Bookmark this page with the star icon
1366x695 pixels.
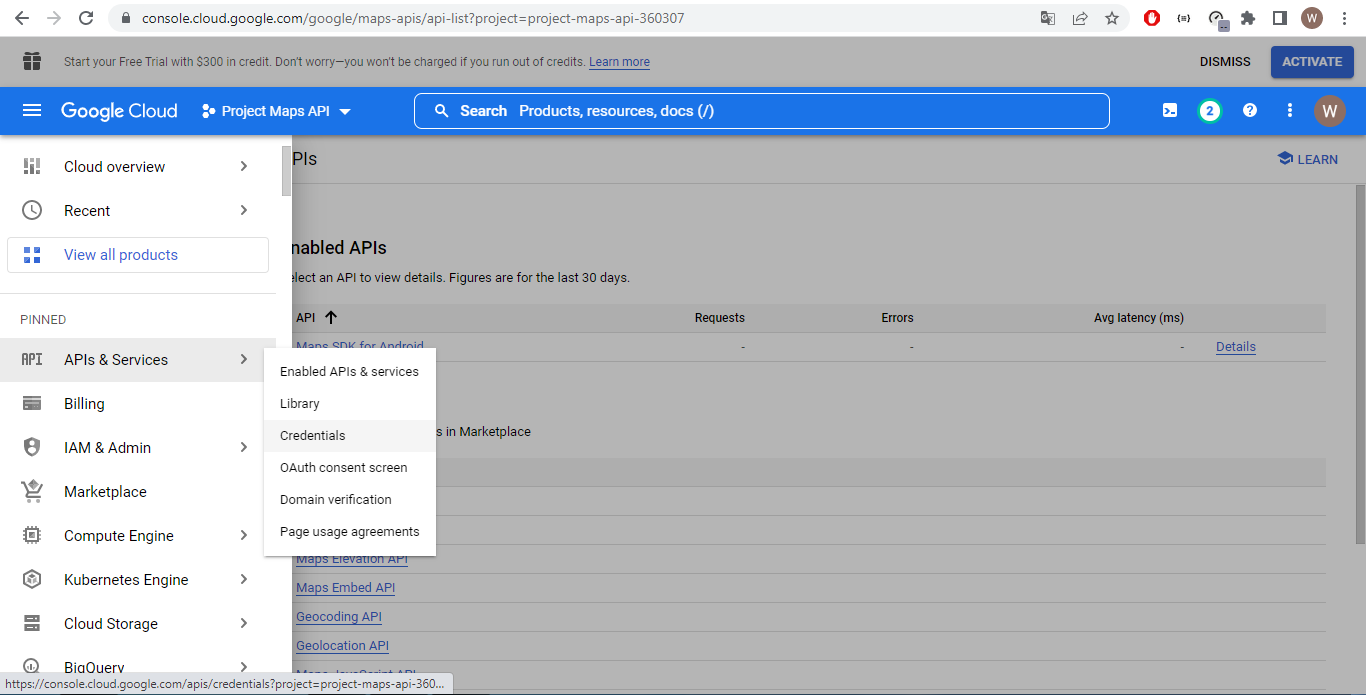(1111, 18)
